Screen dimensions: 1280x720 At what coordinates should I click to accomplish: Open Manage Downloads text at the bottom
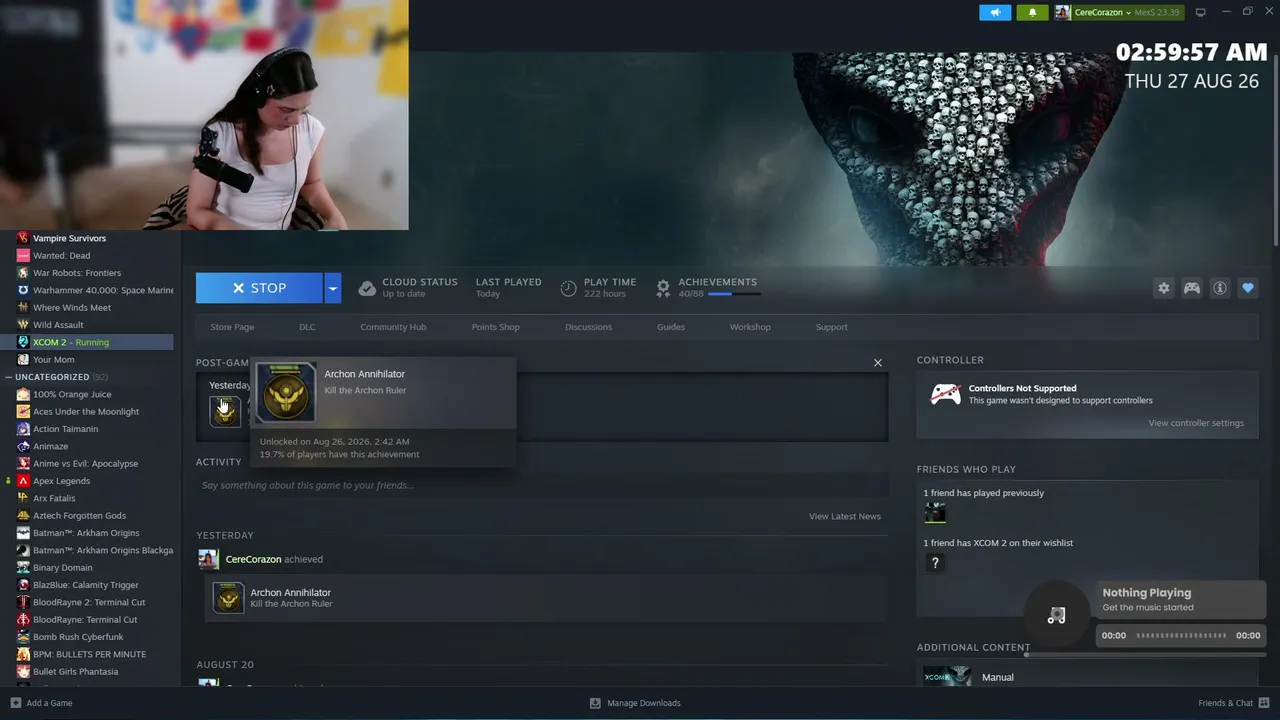point(644,703)
